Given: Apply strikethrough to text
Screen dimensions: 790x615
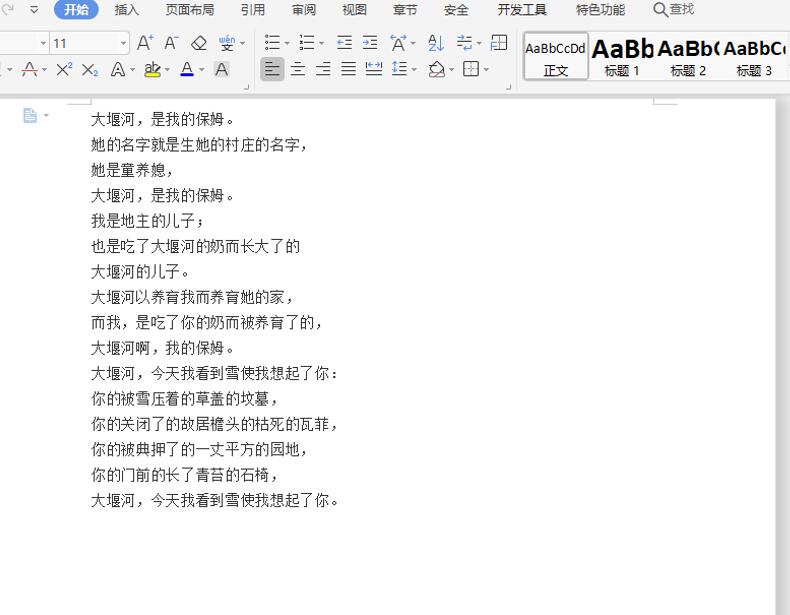Looking at the screenshot, I should (30, 70).
